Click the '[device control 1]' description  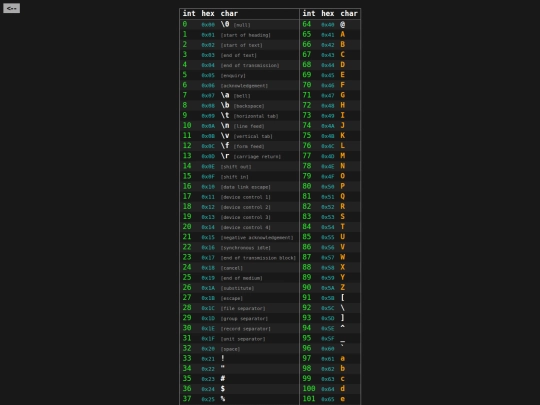(246, 197)
